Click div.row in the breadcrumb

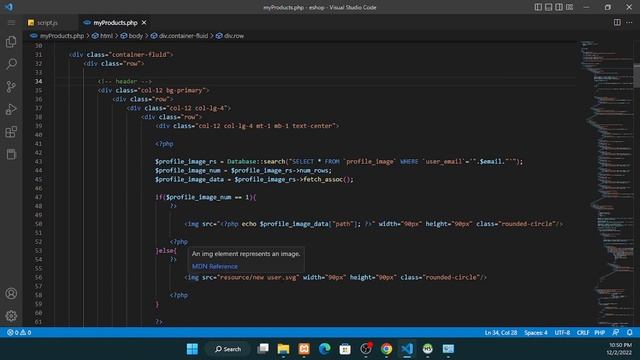(x=234, y=36)
